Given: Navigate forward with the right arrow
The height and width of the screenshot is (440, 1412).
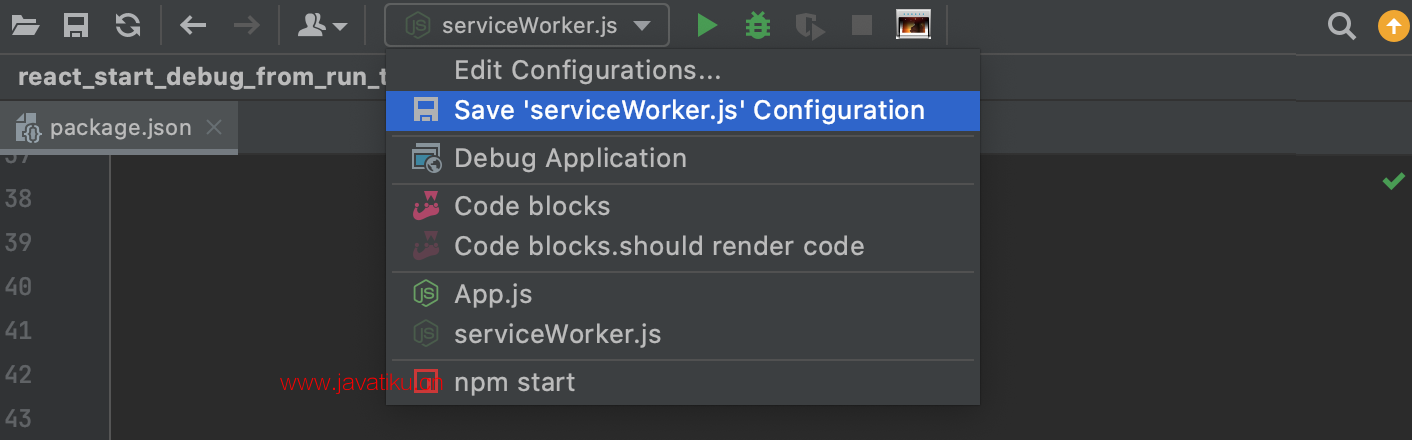Looking at the screenshot, I should point(245,25).
